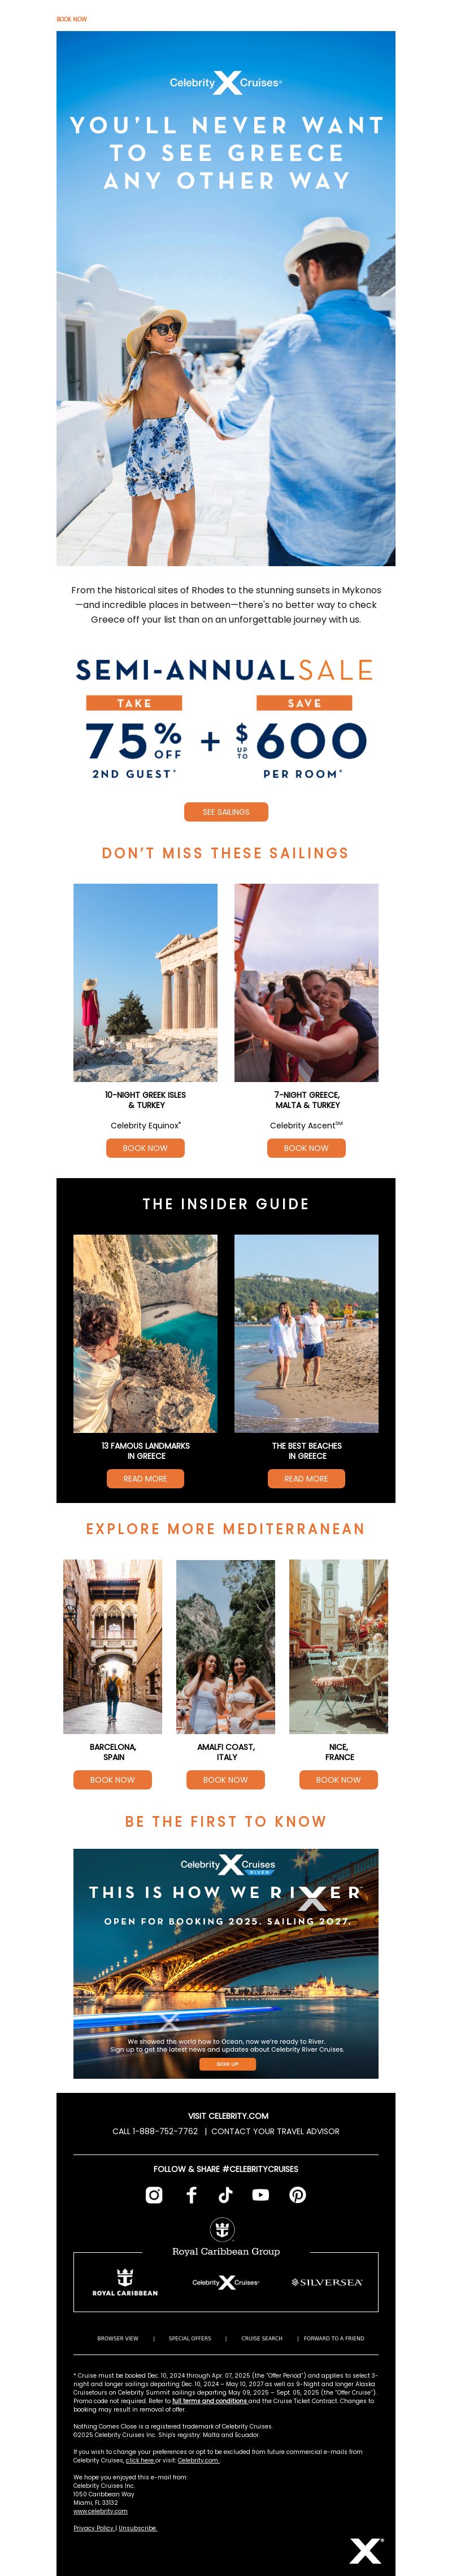The image size is (452, 2576).
Task: Click the Silversea logo in footer
Action: (x=327, y=2283)
